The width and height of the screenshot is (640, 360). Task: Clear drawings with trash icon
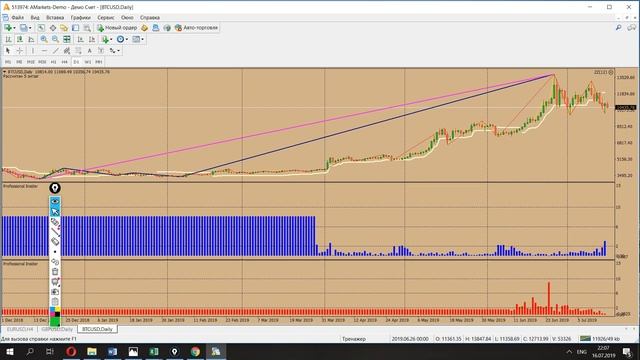click(x=55, y=271)
